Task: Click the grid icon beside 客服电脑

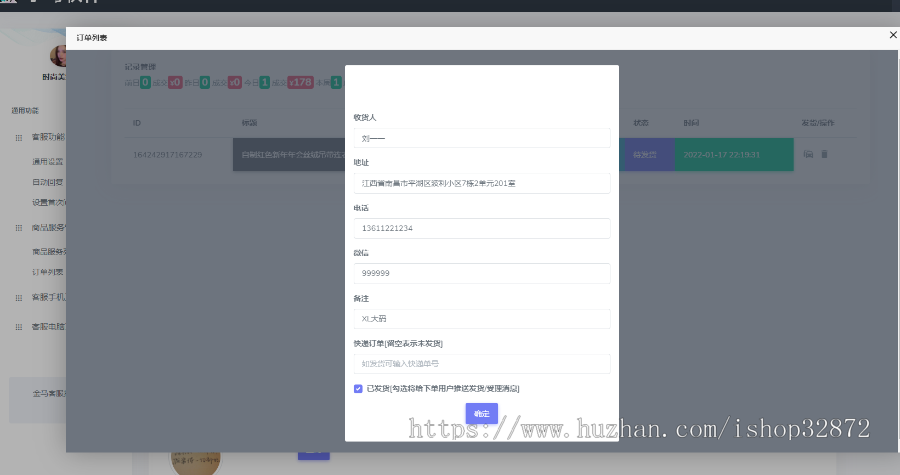Action: [18, 327]
